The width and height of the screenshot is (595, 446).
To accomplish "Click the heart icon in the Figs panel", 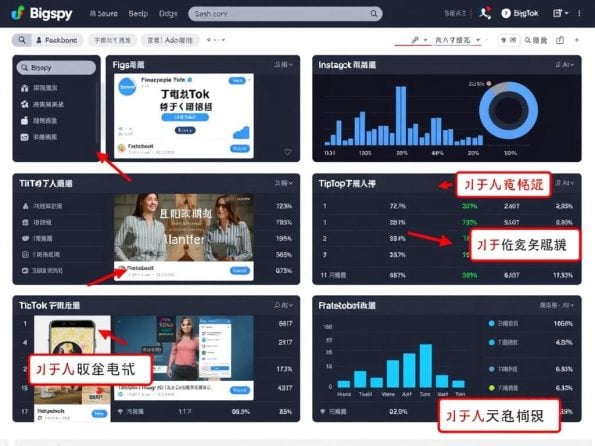I will point(288,152).
